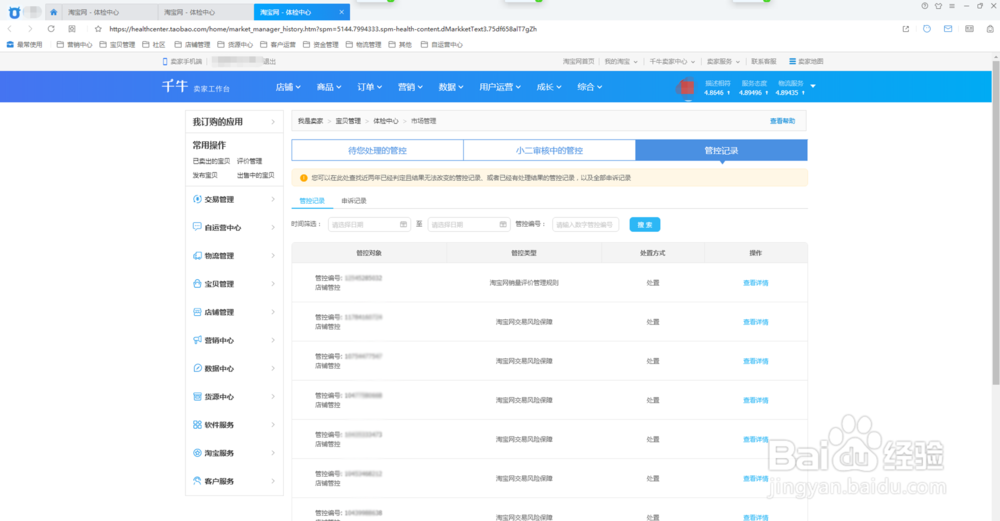The width and height of the screenshot is (1000, 521).
Task: Open calendar icon of start date field
Action: pyautogui.click(x=403, y=224)
